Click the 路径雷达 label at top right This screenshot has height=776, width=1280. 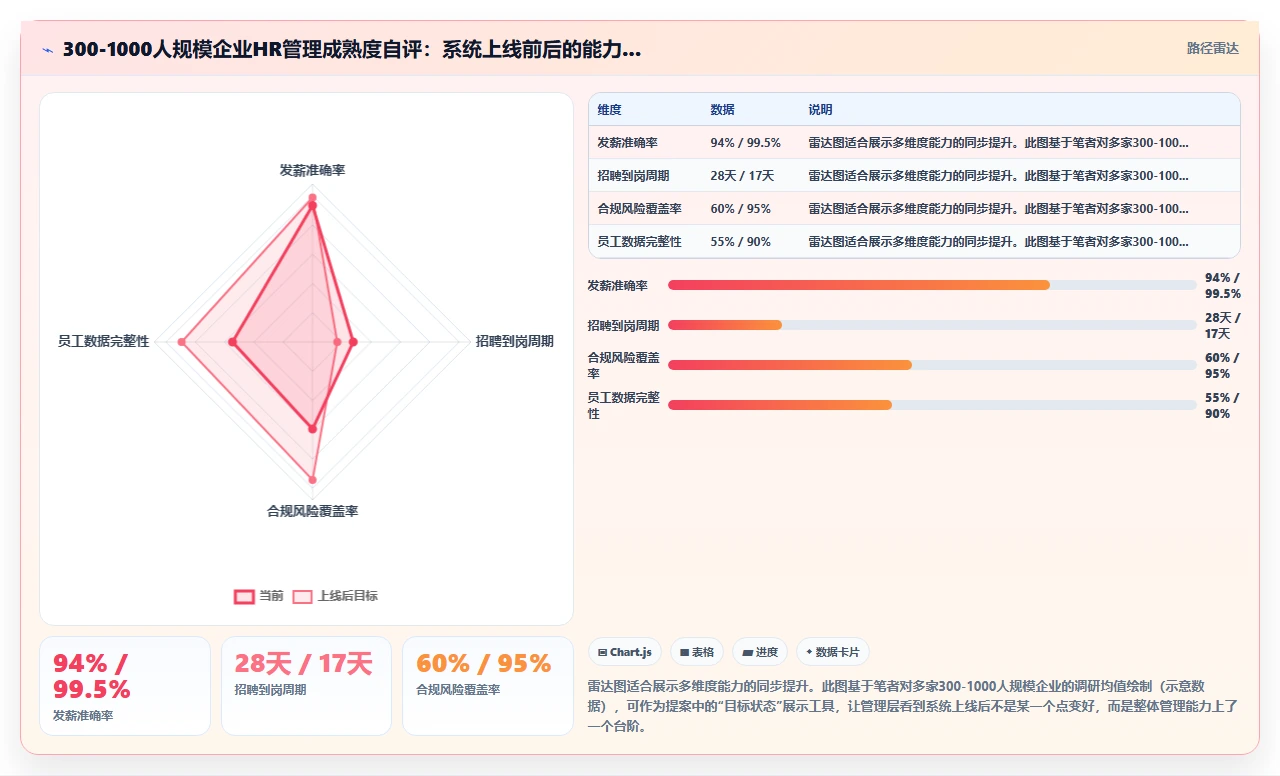1213,48
